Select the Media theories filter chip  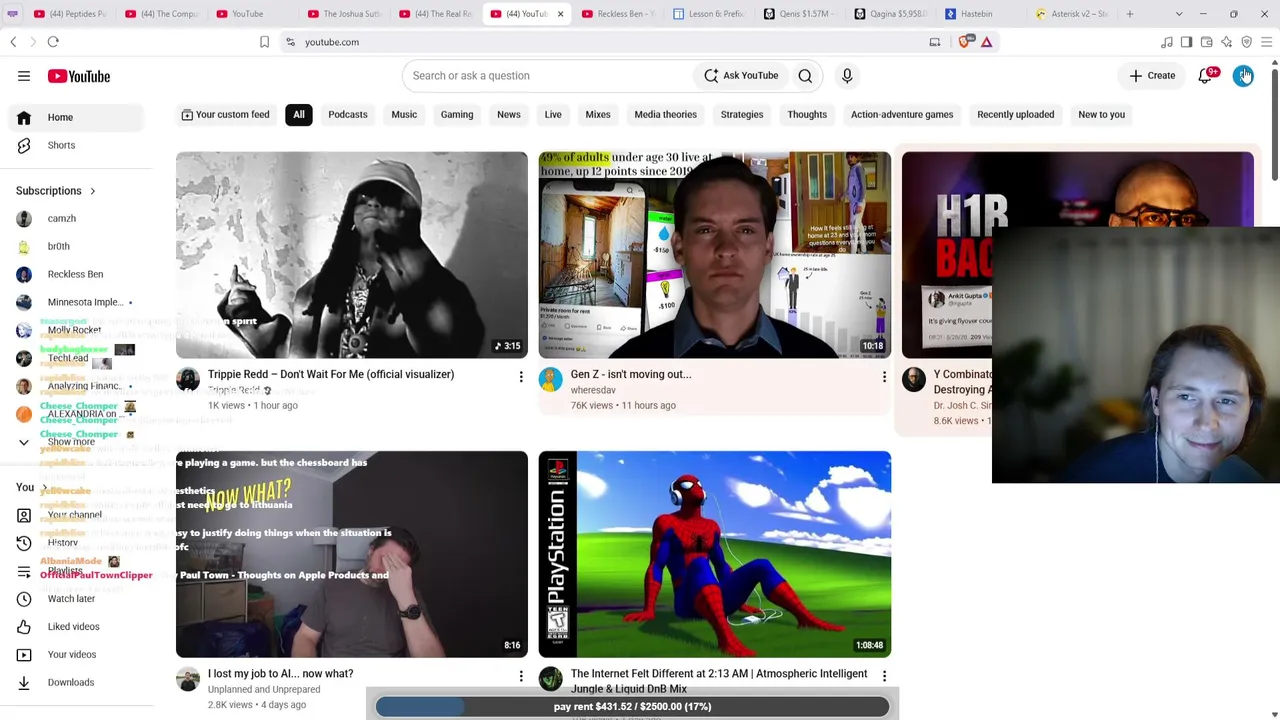point(665,114)
